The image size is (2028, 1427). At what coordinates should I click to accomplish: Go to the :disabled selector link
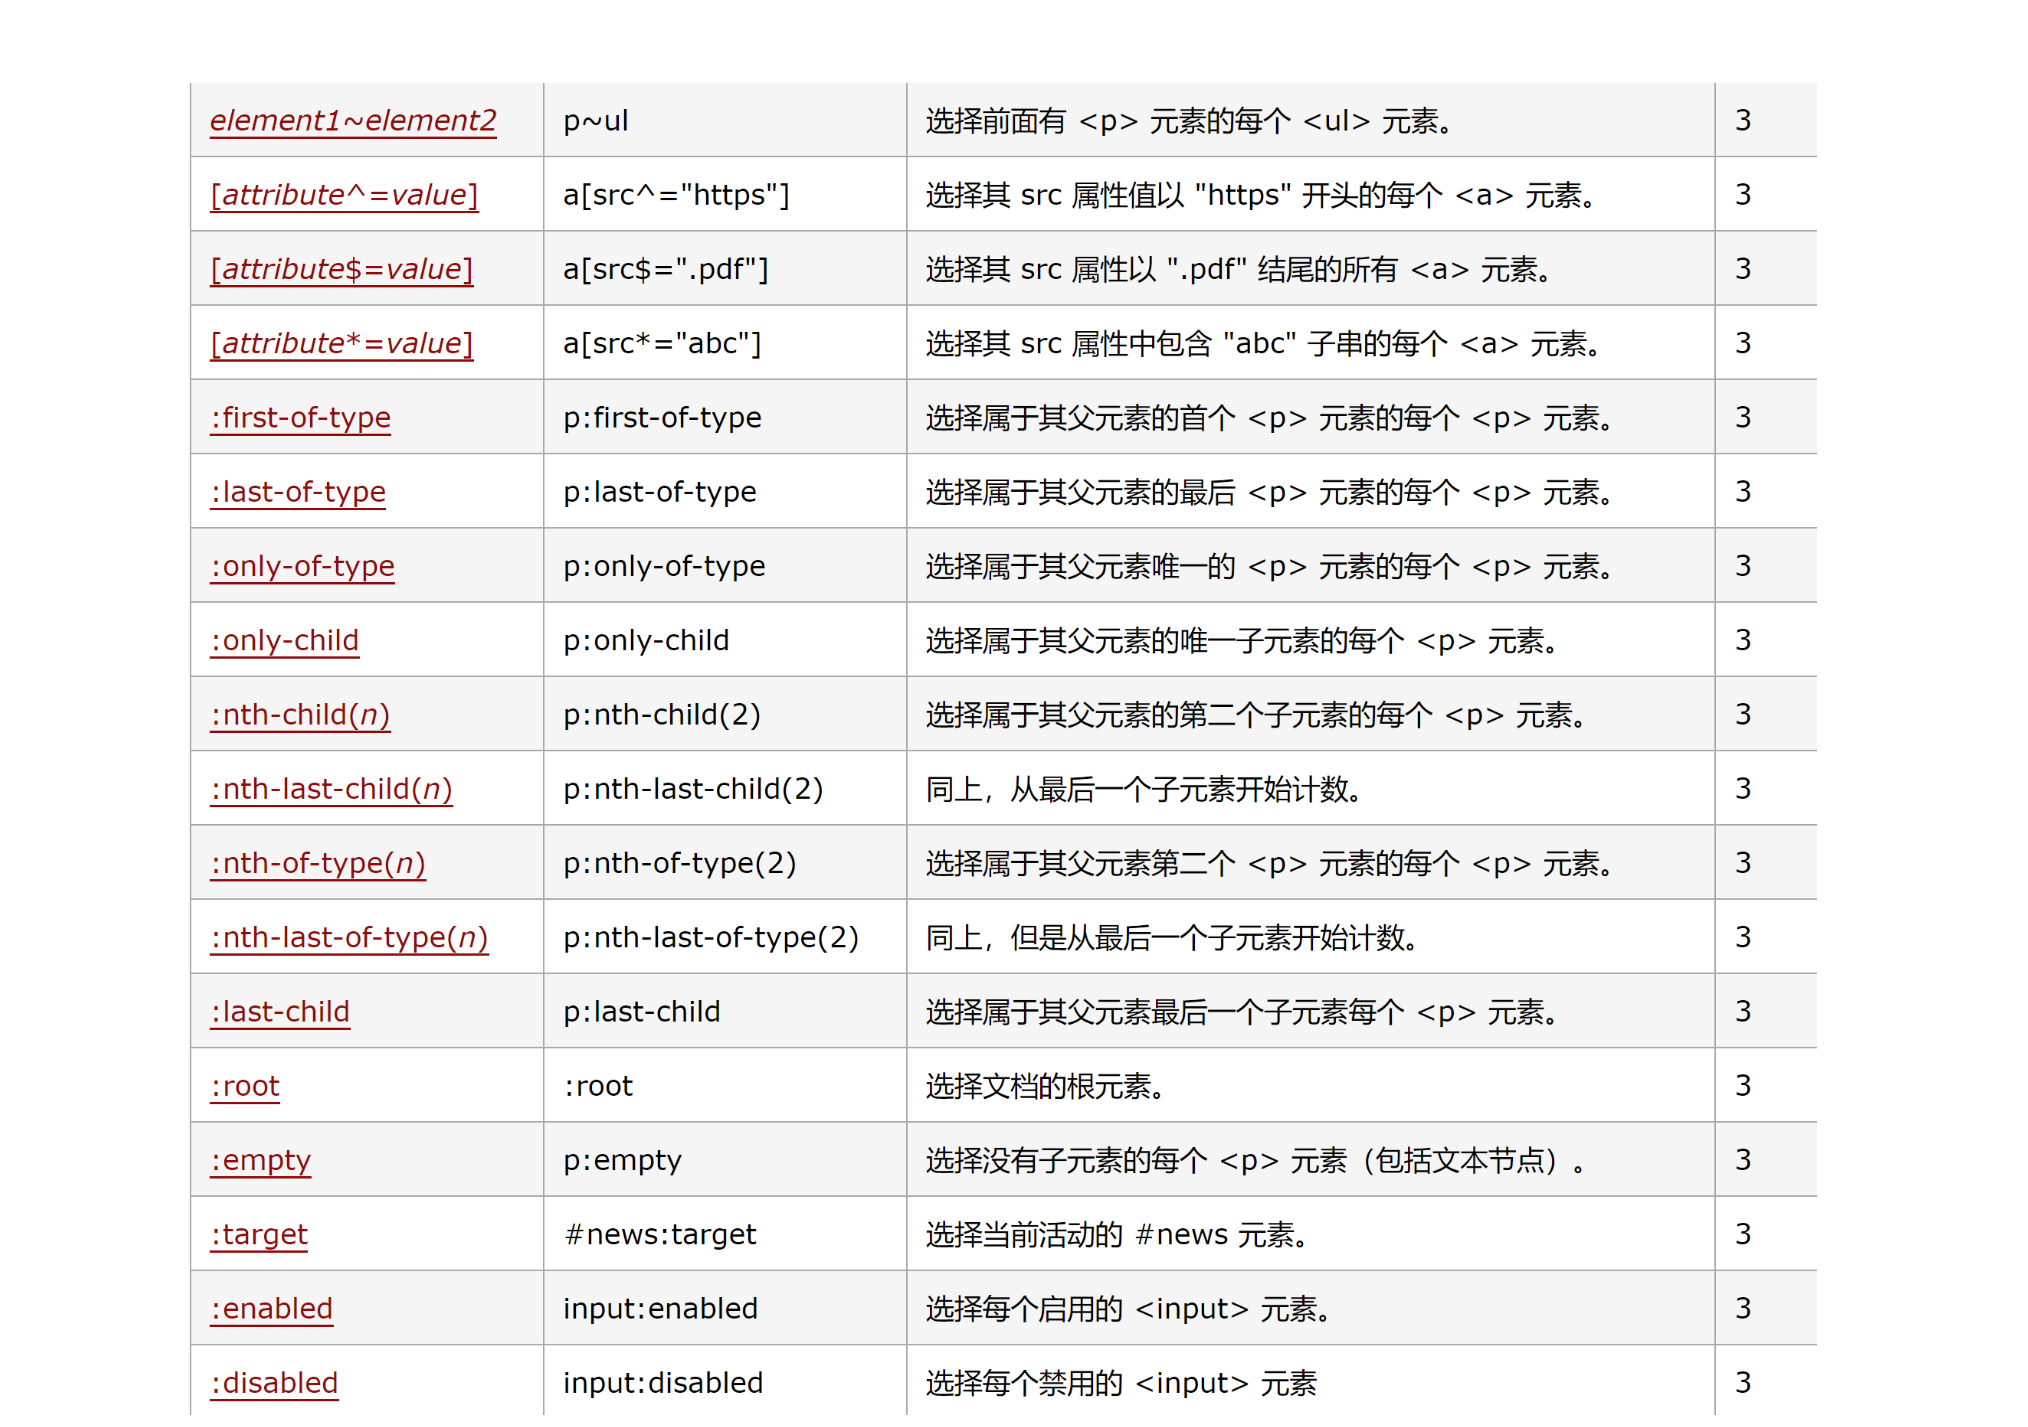tap(274, 1383)
